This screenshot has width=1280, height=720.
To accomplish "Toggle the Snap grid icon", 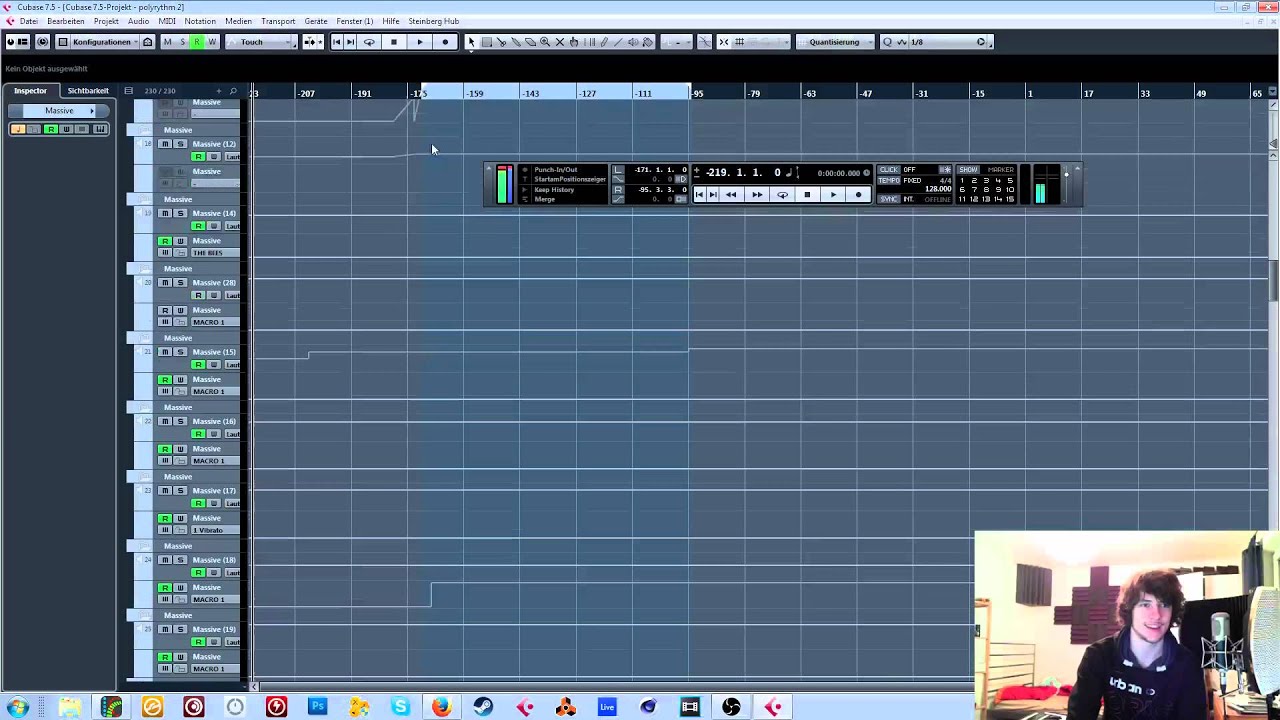I will [739, 42].
